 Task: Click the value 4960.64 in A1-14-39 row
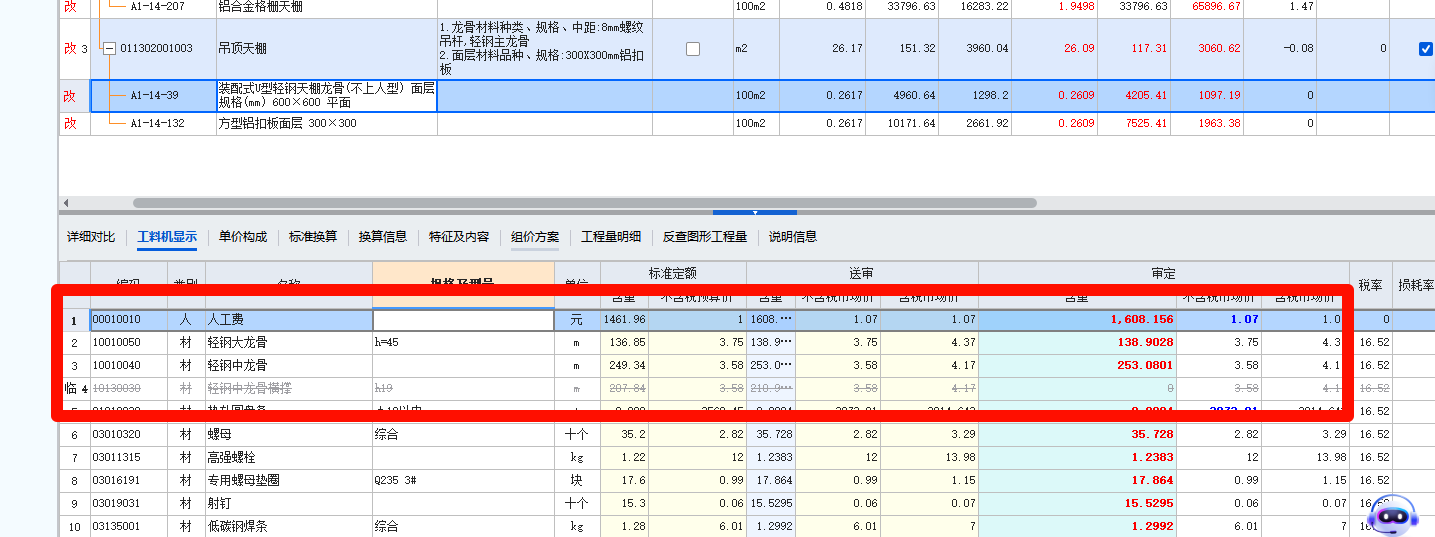[x=903, y=96]
